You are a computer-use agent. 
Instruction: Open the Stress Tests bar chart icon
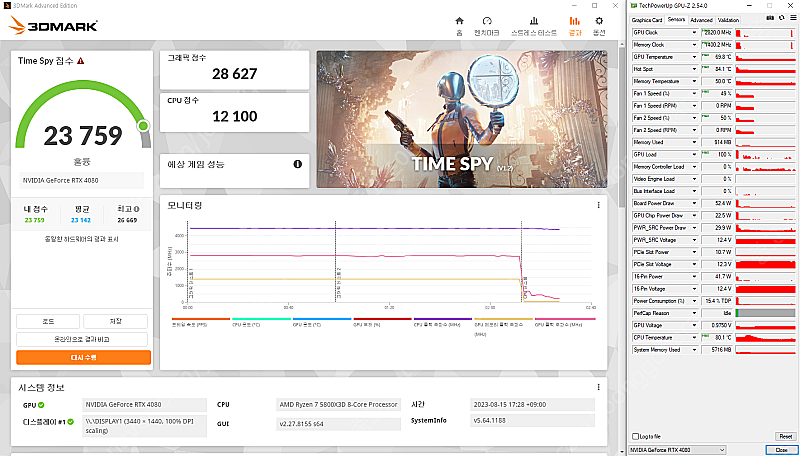[x=534, y=21]
